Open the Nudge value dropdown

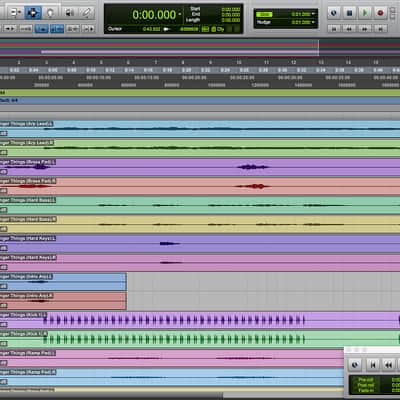(313, 22)
